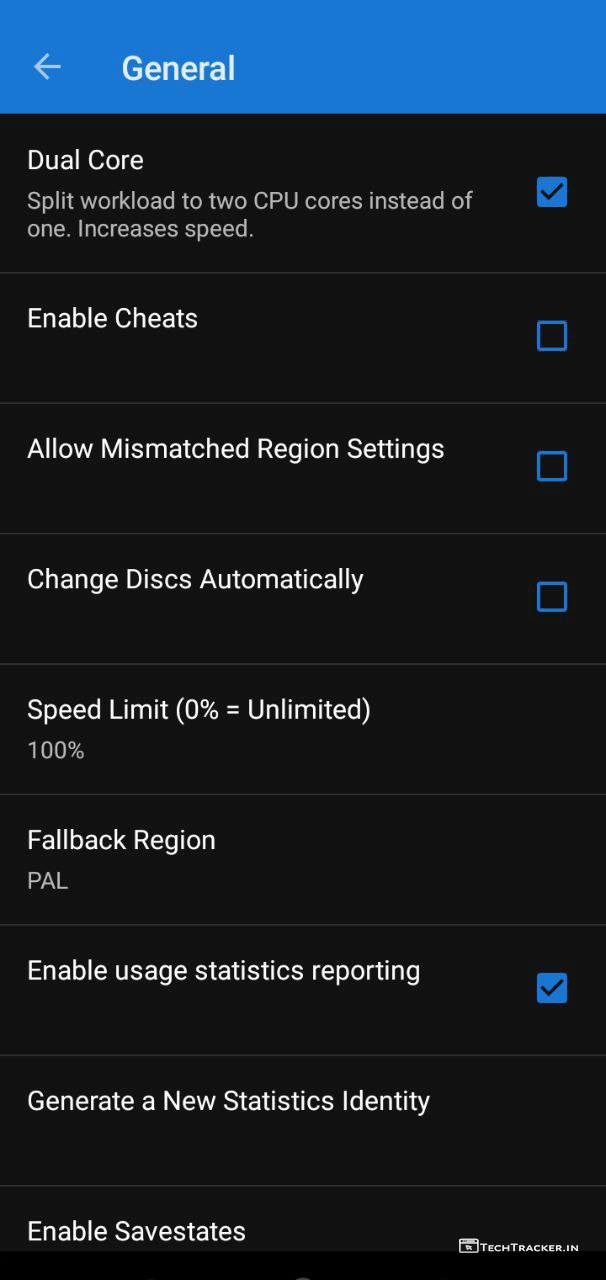This screenshot has width=606, height=1280.
Task: Tick the Enable Cheats checkbox
Action: point(551,336)
